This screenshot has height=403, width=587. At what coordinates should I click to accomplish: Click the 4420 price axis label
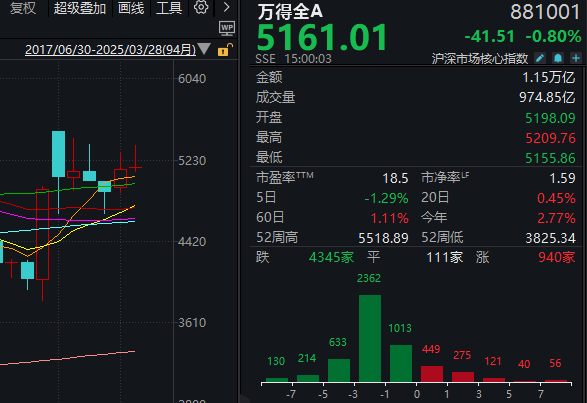pyautogui.click(x=192, y=242)
